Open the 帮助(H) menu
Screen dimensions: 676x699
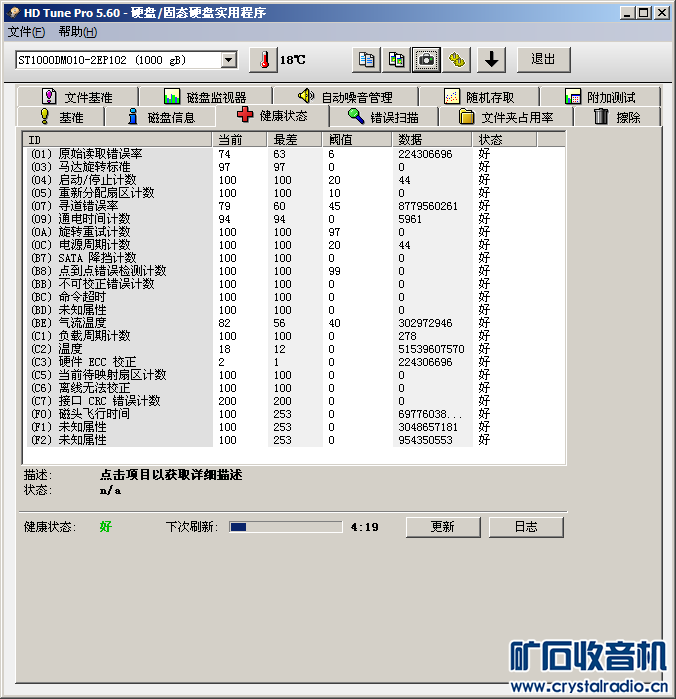click(78, 32)
